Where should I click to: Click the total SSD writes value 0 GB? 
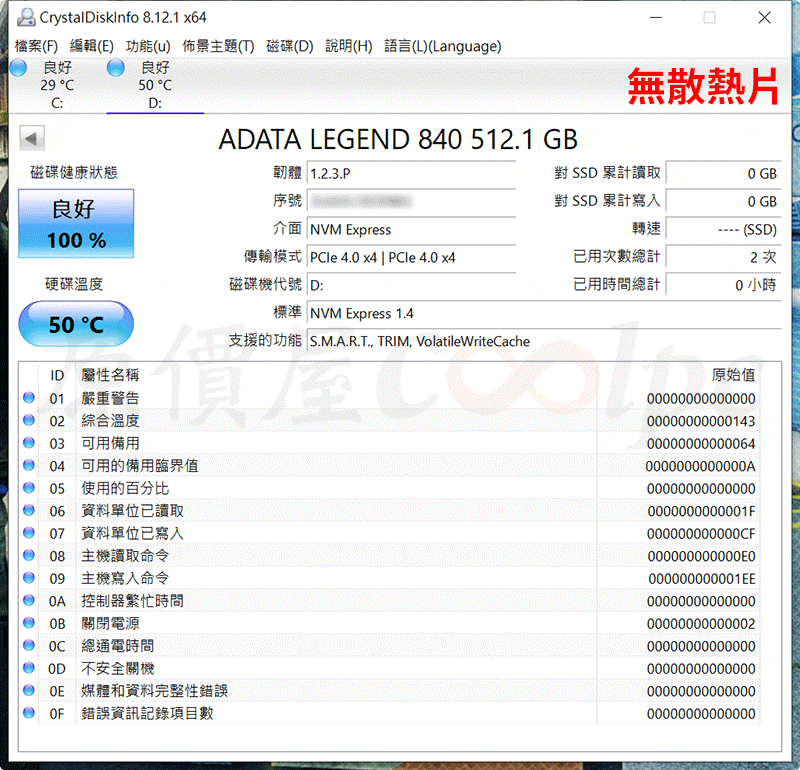(723, 202)
